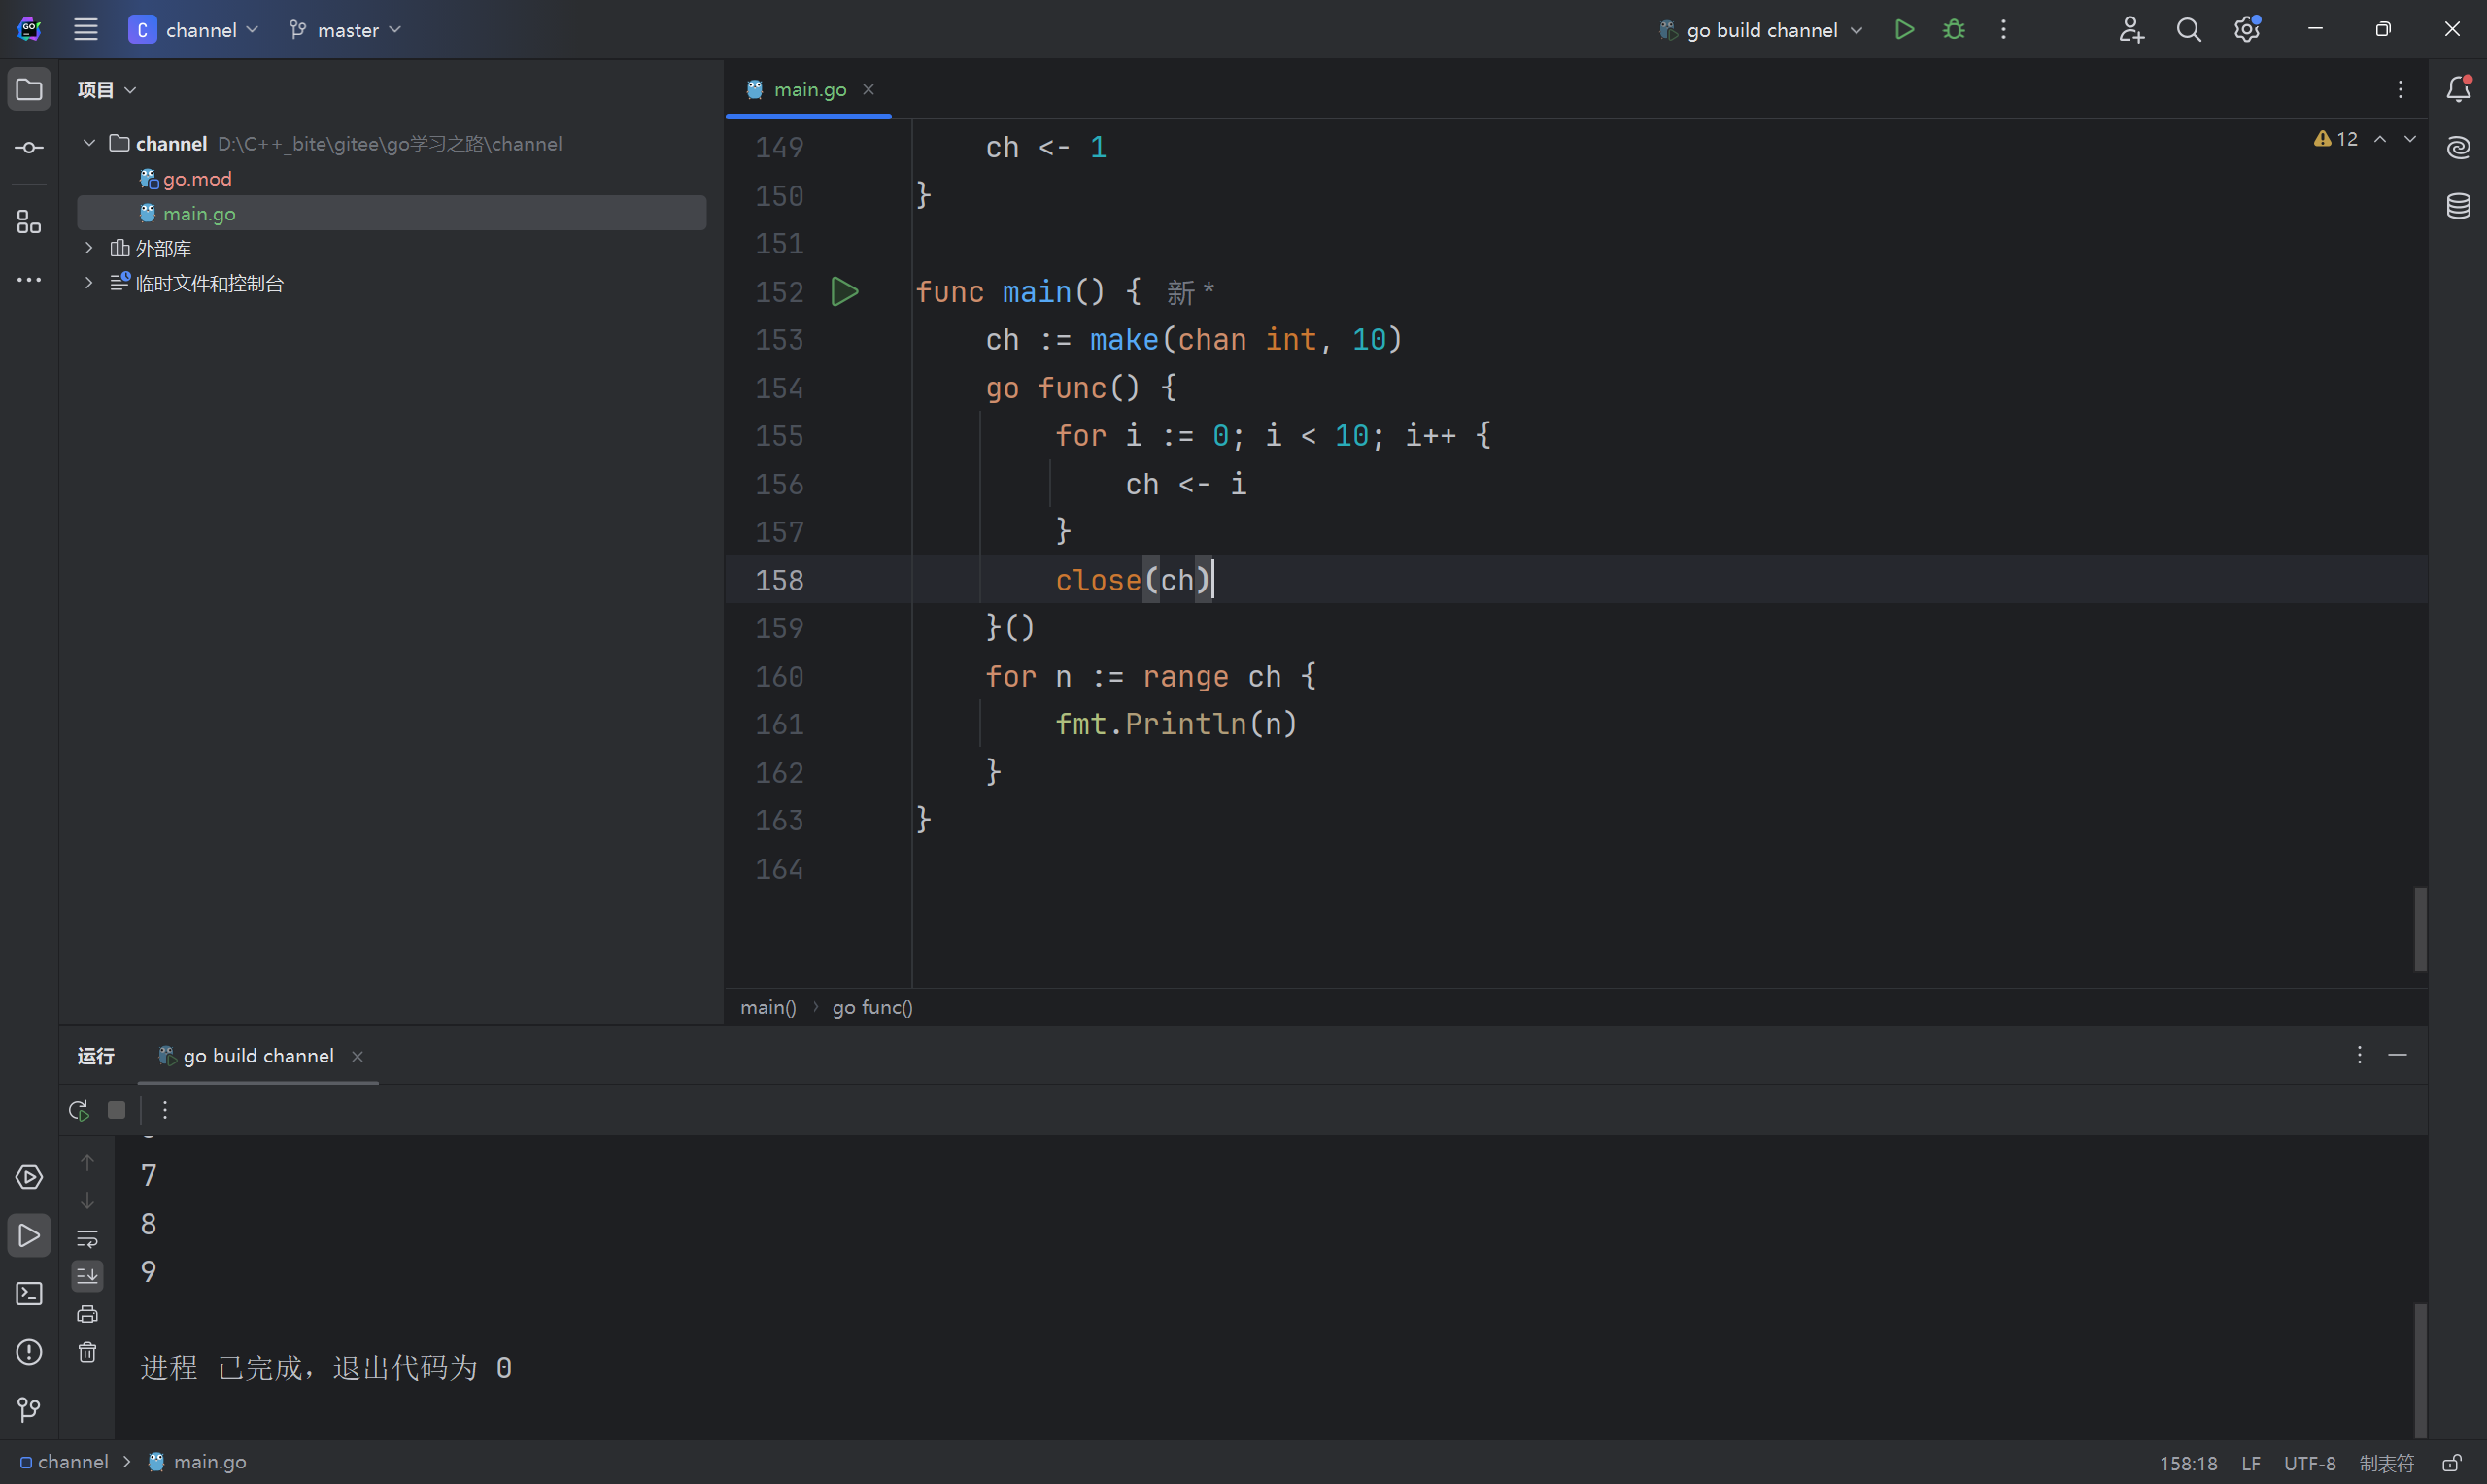Open the 项目 view dropdown
Screen dimensions: 2487x1484
coord(106,90)
